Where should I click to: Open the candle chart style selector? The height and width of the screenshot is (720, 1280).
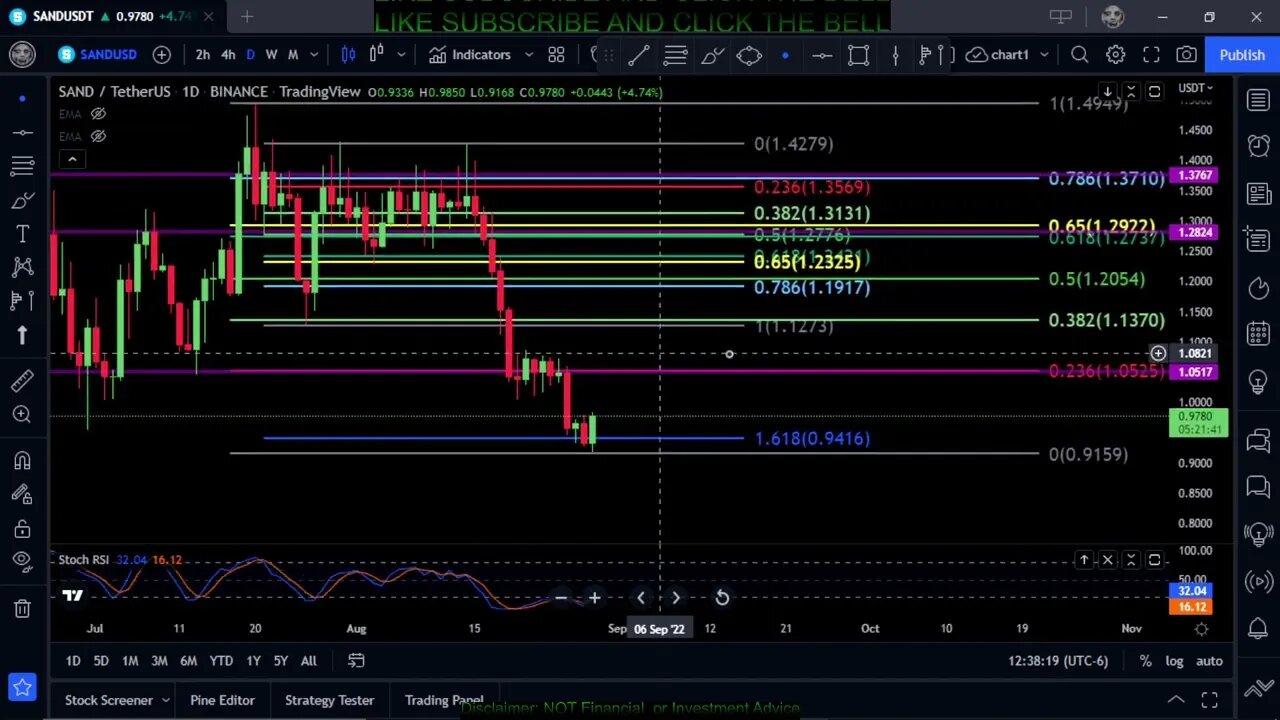point(348,55)
